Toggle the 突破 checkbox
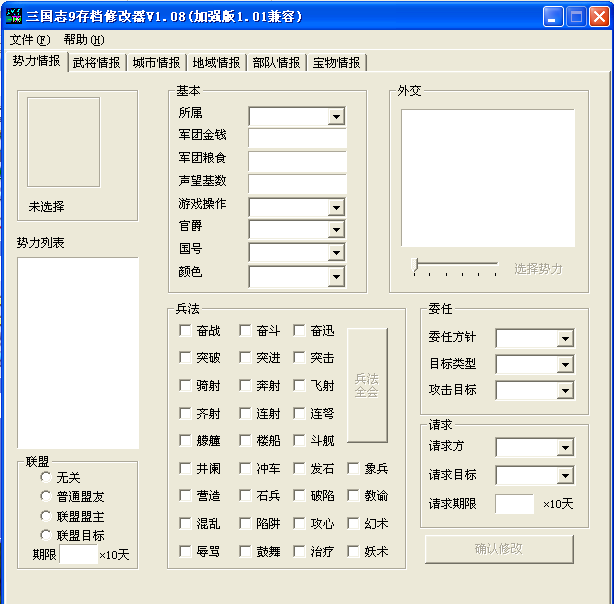 (185, 357)
